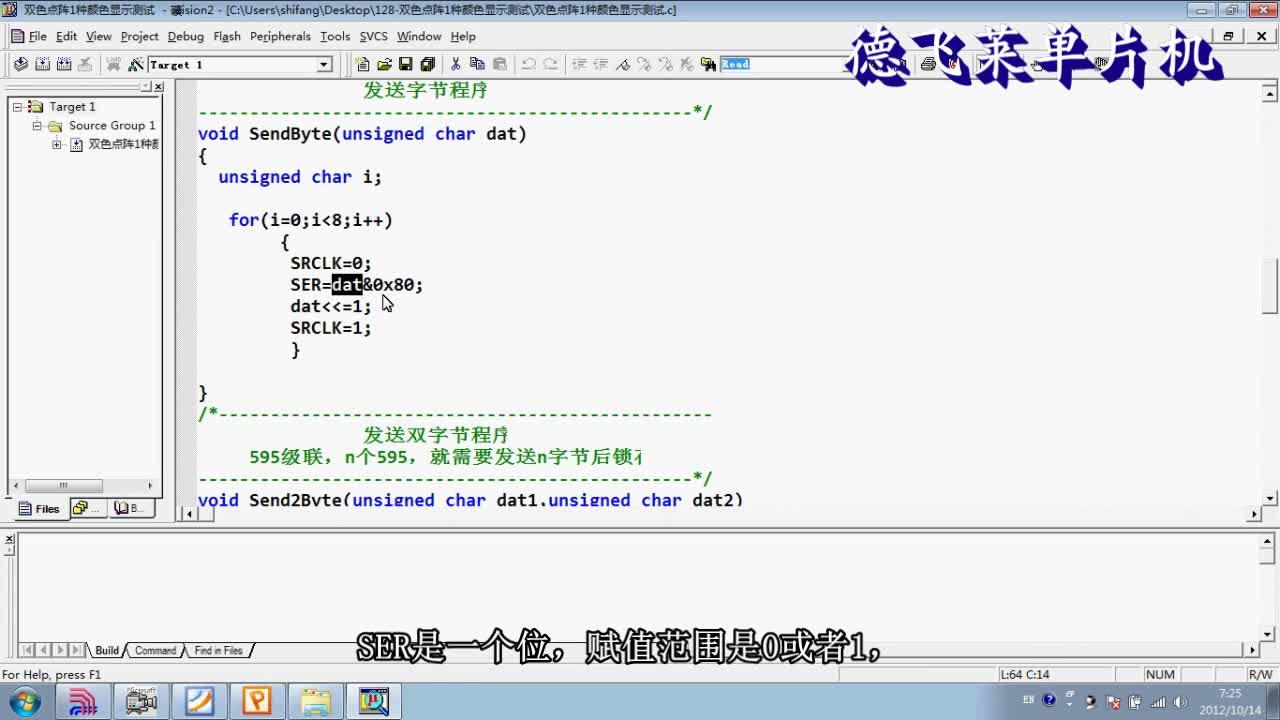Click the Save All icon
Image resolution: width=1280 pixels, height=720 pixels.
pyautogui.click(x=428, y=64)
